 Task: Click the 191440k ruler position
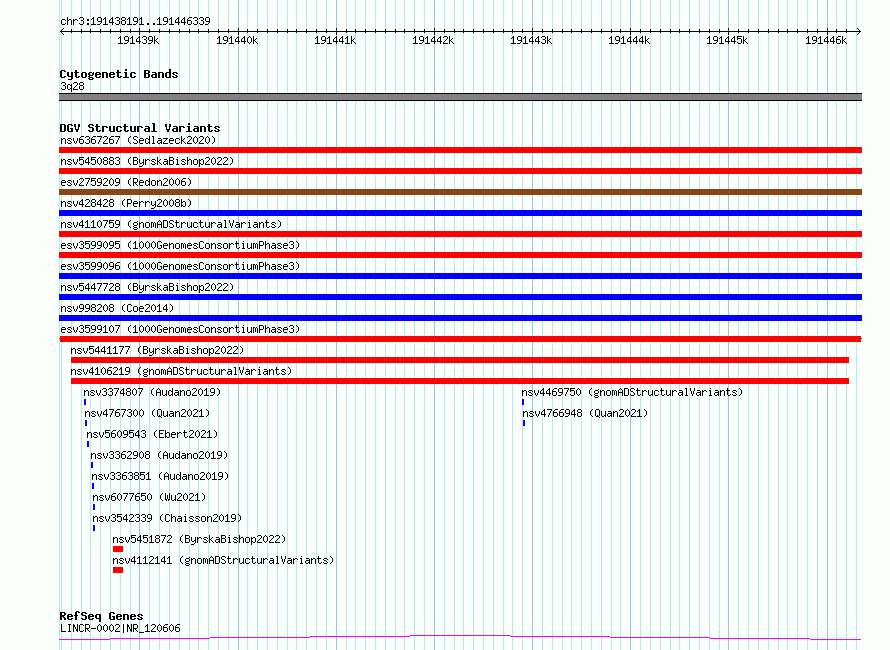pyautogui.click(x=237, y=40)
